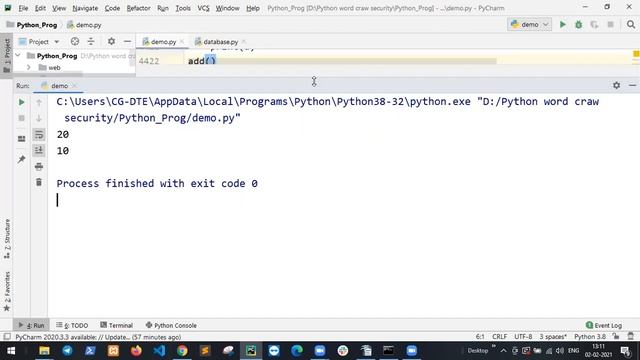The width and height of the screenshot is (640, 360).
Task: Click locate file target icon in Project panel
Action: 75,41
